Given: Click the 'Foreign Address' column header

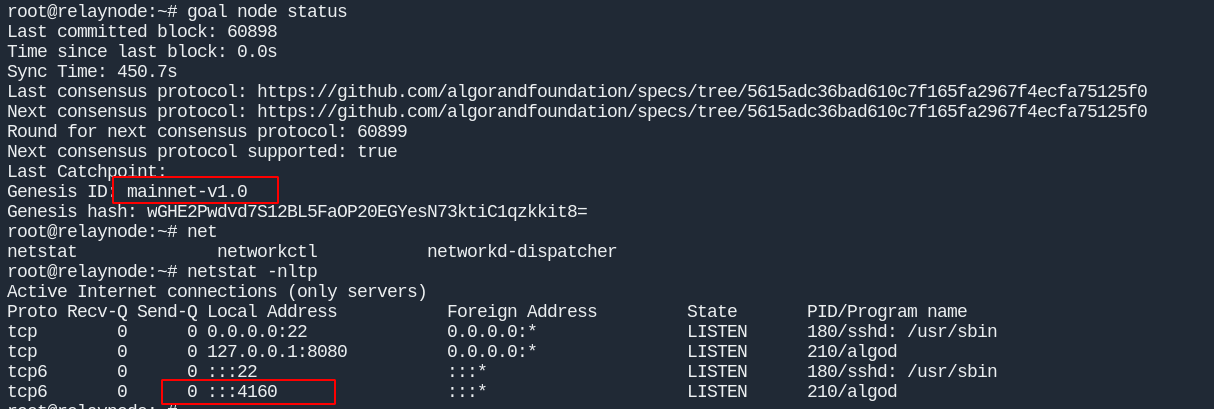Looking at the screenshot, I should pyautogui.click(x=521, y=312).
